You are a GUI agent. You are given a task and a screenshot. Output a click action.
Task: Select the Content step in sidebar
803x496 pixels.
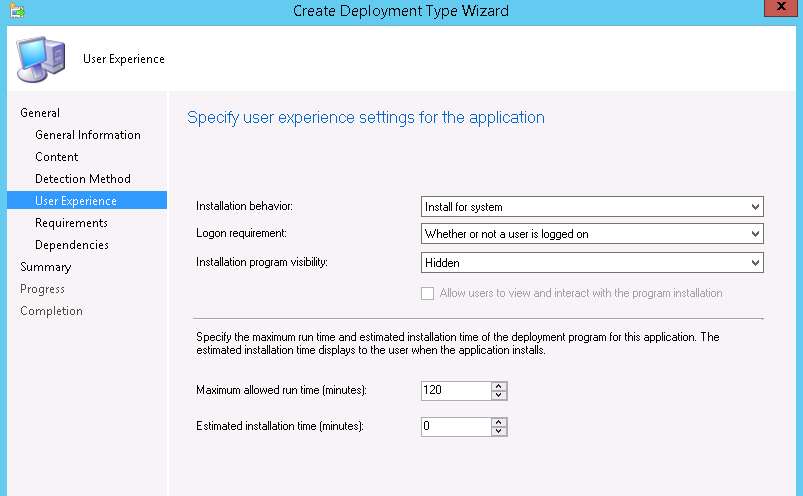[x=57, y=157]
